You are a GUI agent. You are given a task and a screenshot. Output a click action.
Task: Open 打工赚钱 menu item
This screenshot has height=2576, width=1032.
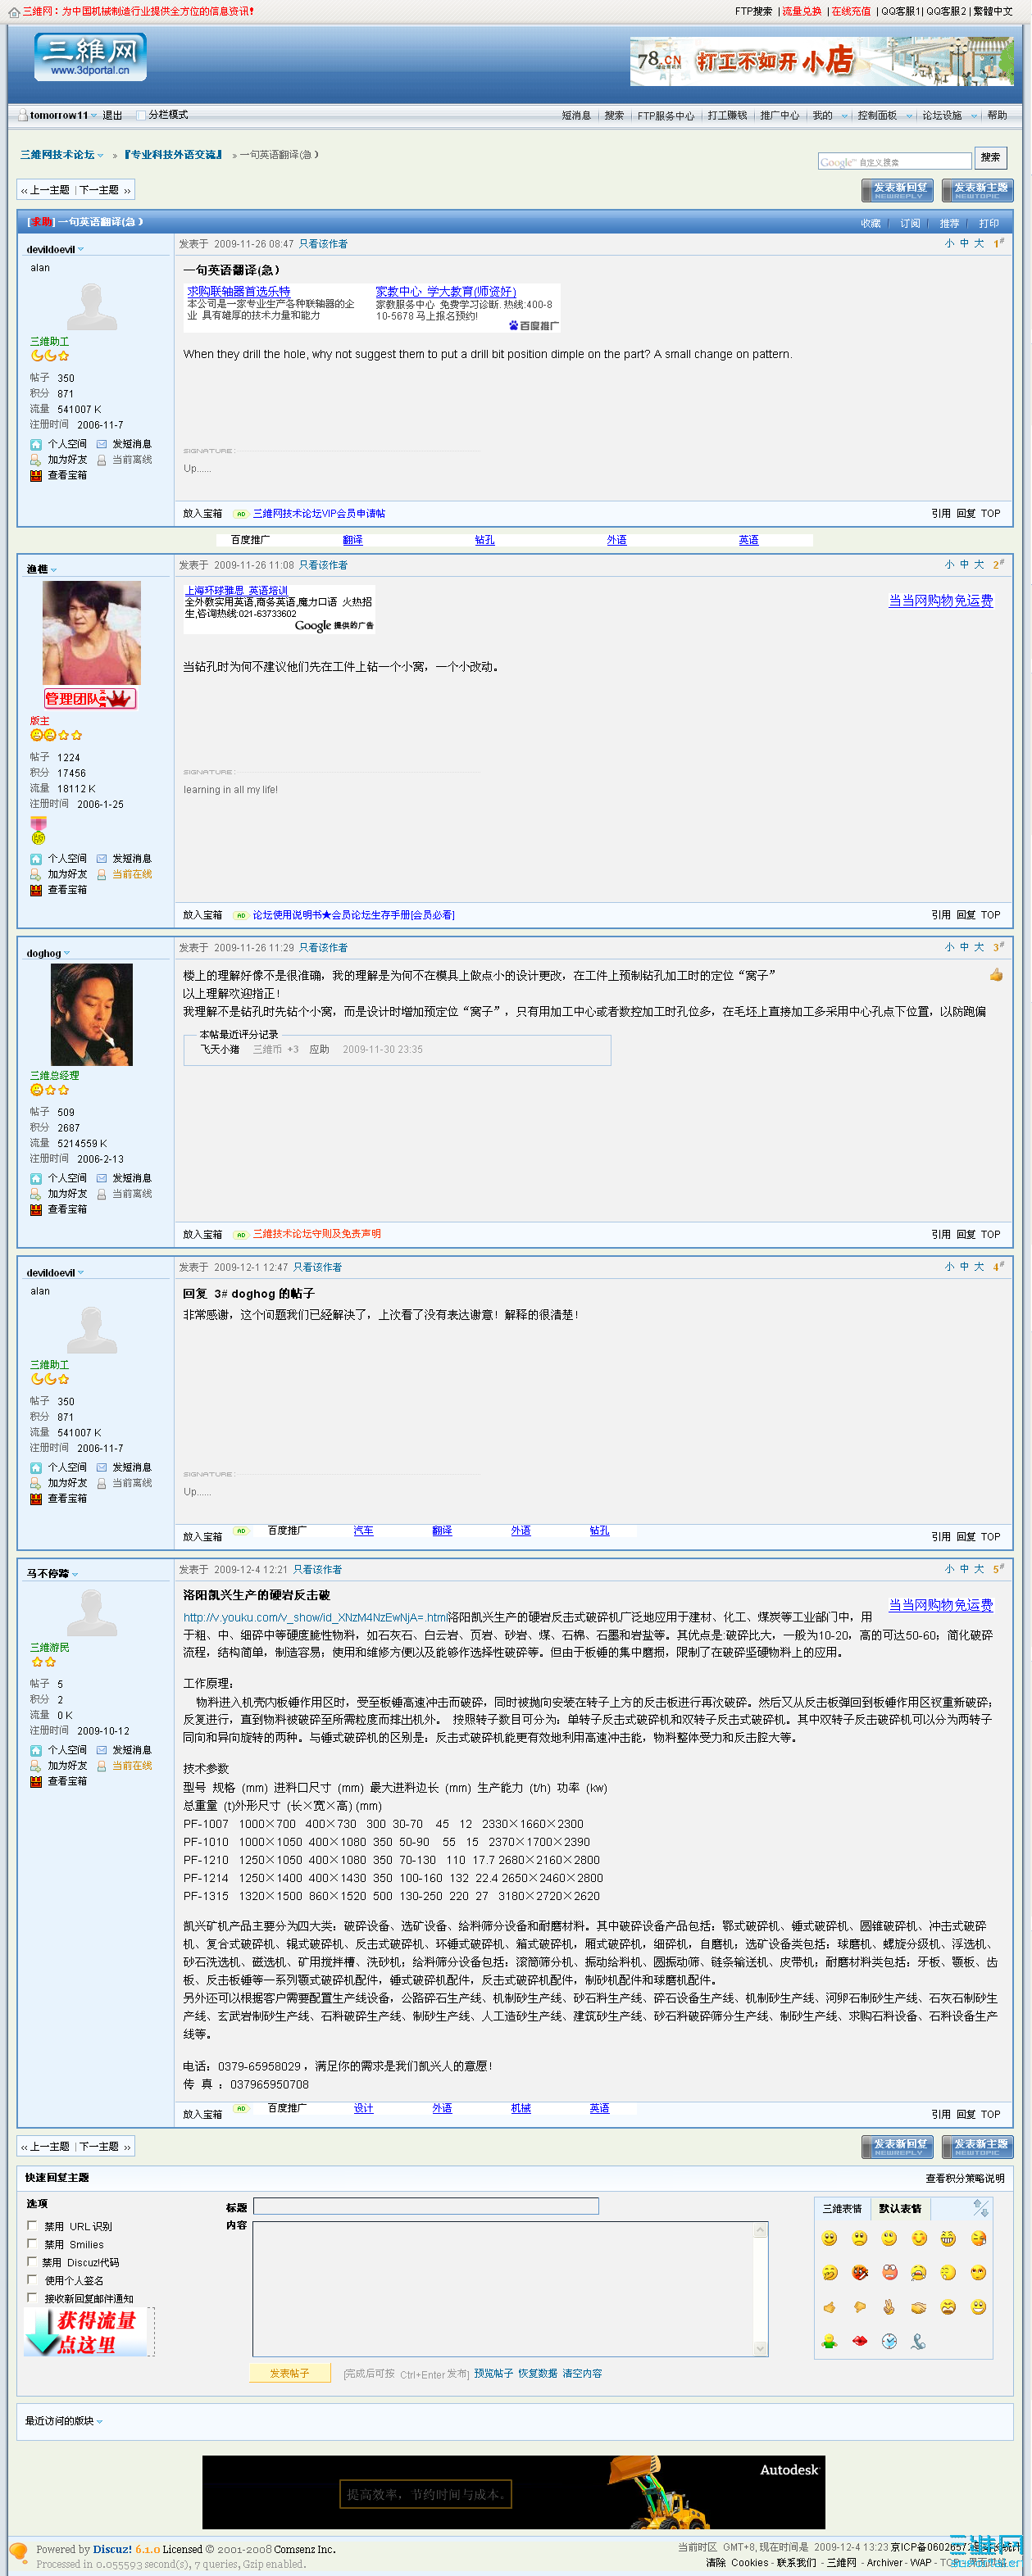click(727, 116)
